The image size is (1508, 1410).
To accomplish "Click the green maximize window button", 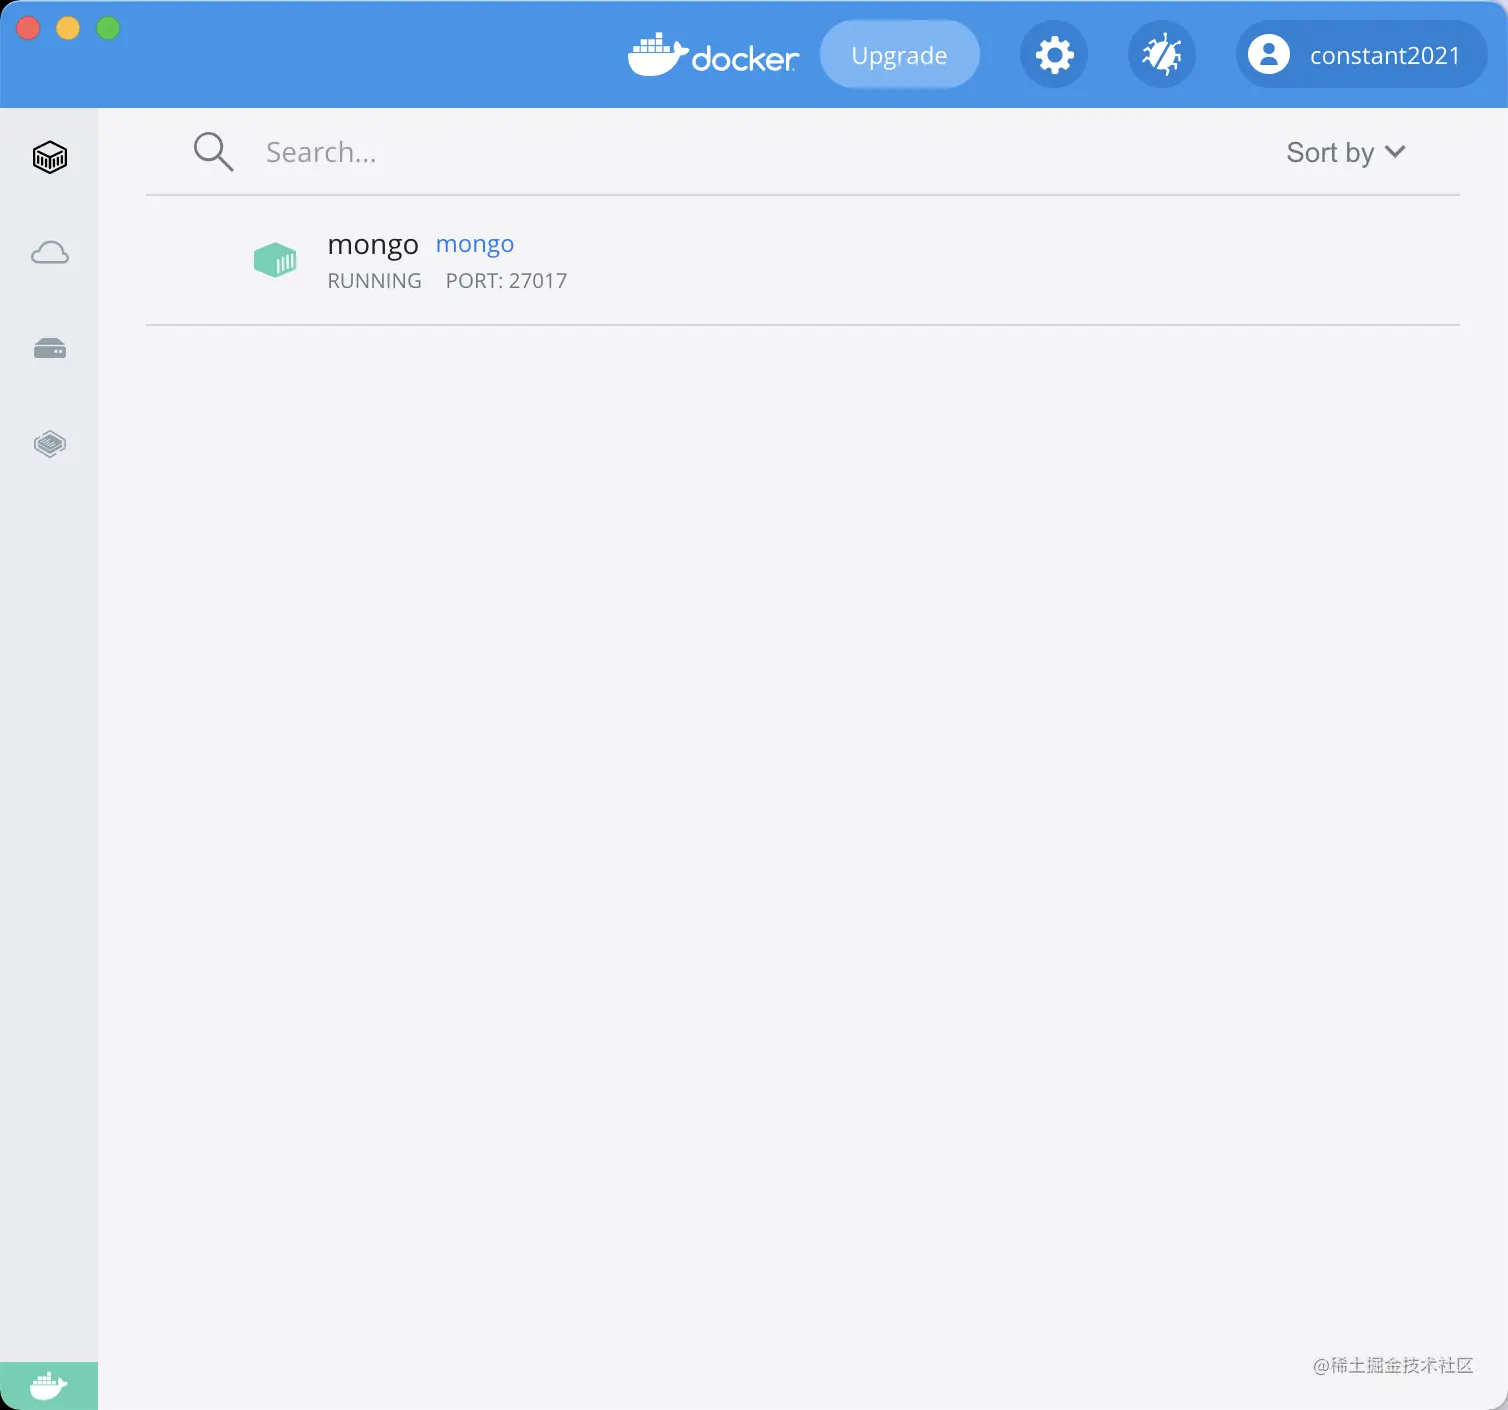I will coord(108,28).
